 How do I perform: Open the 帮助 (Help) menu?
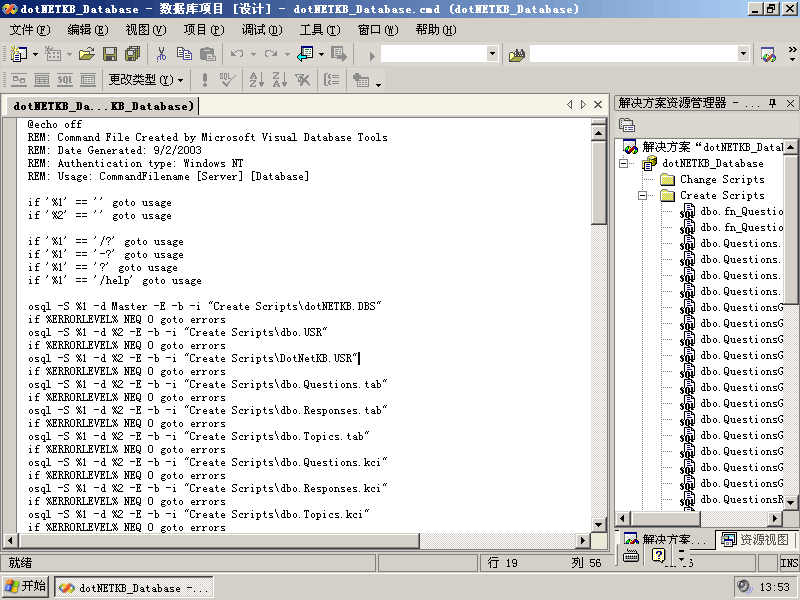[436, 30]
